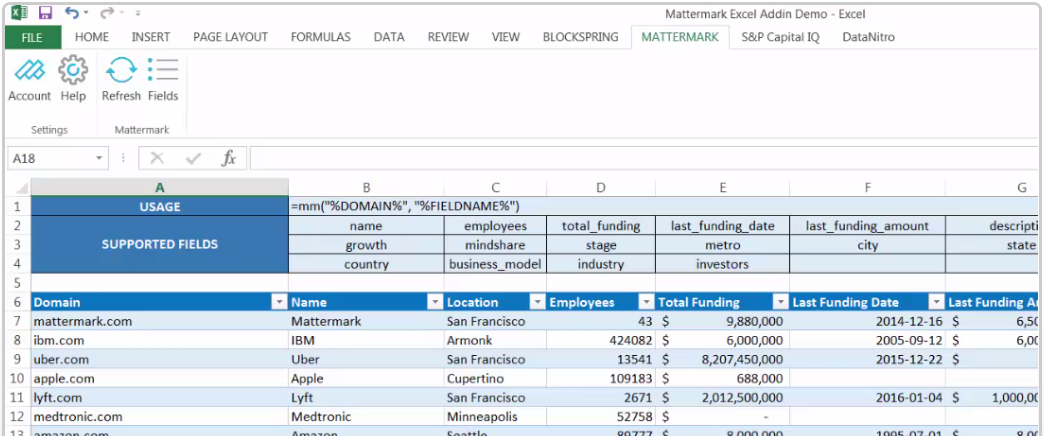
Task: Click inside the formula bar input field
Action: click(x=640, y=158)
